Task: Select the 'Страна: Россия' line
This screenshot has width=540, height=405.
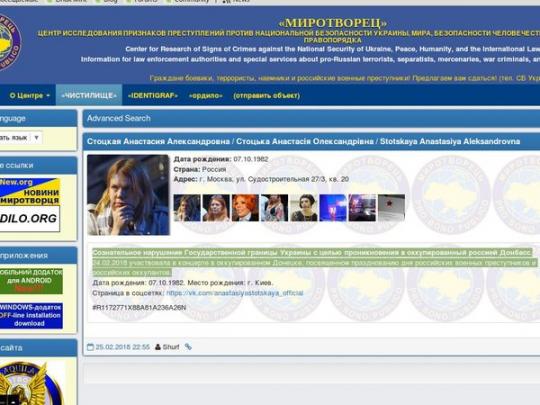Action: tap(200, 169)
